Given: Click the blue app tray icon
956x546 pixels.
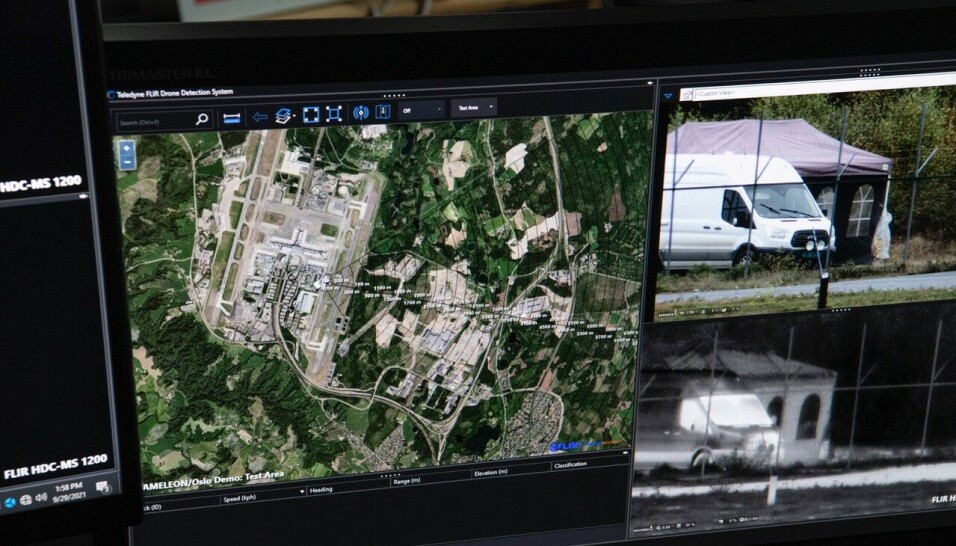Looking at the screenshot, I should 10,503.
